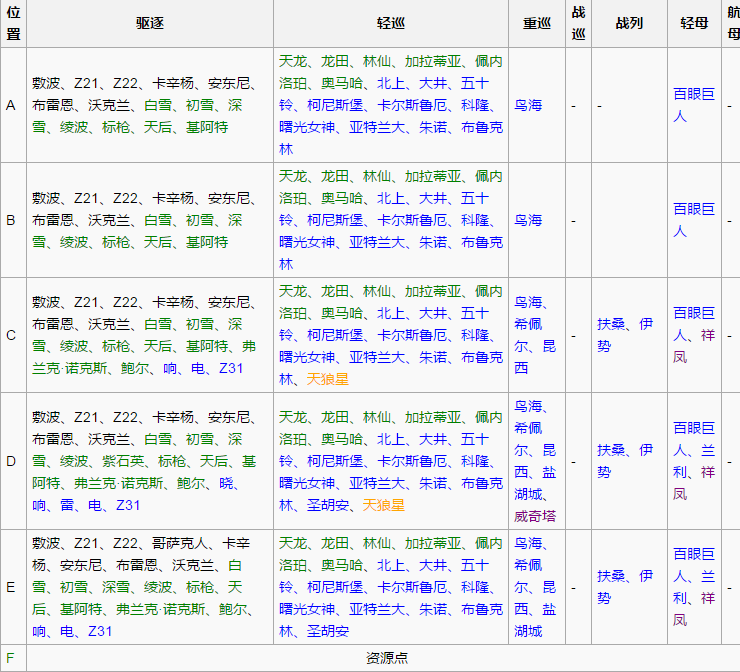
Task: Click the 位置 column header
Action: (x=13, y=23)
